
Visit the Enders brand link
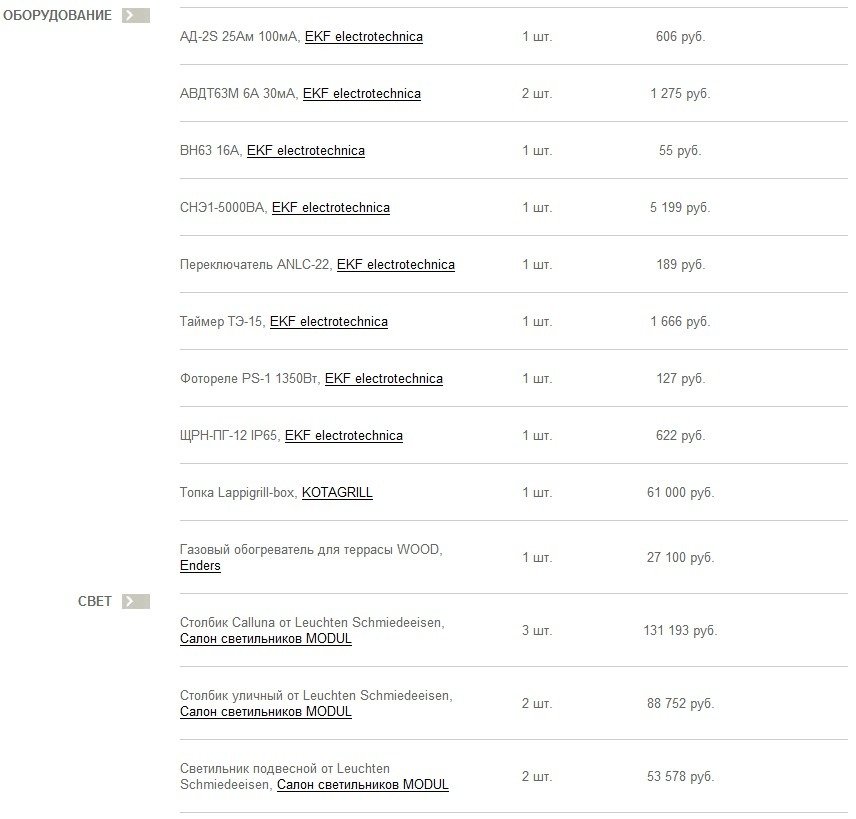[200, 566]
